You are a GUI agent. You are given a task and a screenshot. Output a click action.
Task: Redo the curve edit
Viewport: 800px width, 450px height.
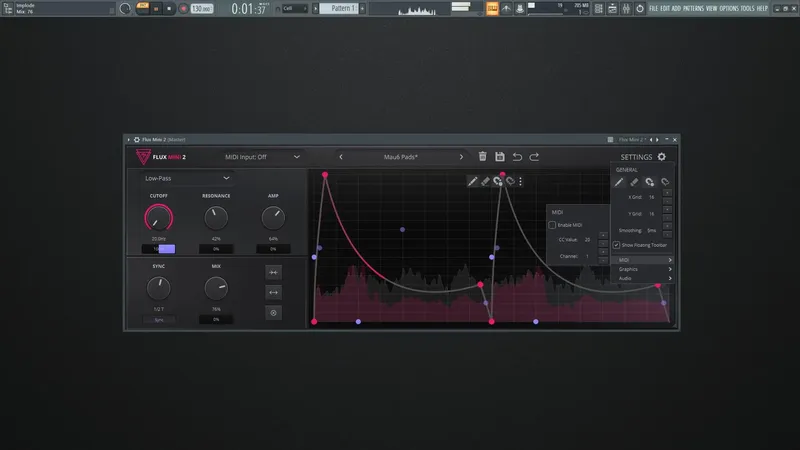[x=534, y=157]
